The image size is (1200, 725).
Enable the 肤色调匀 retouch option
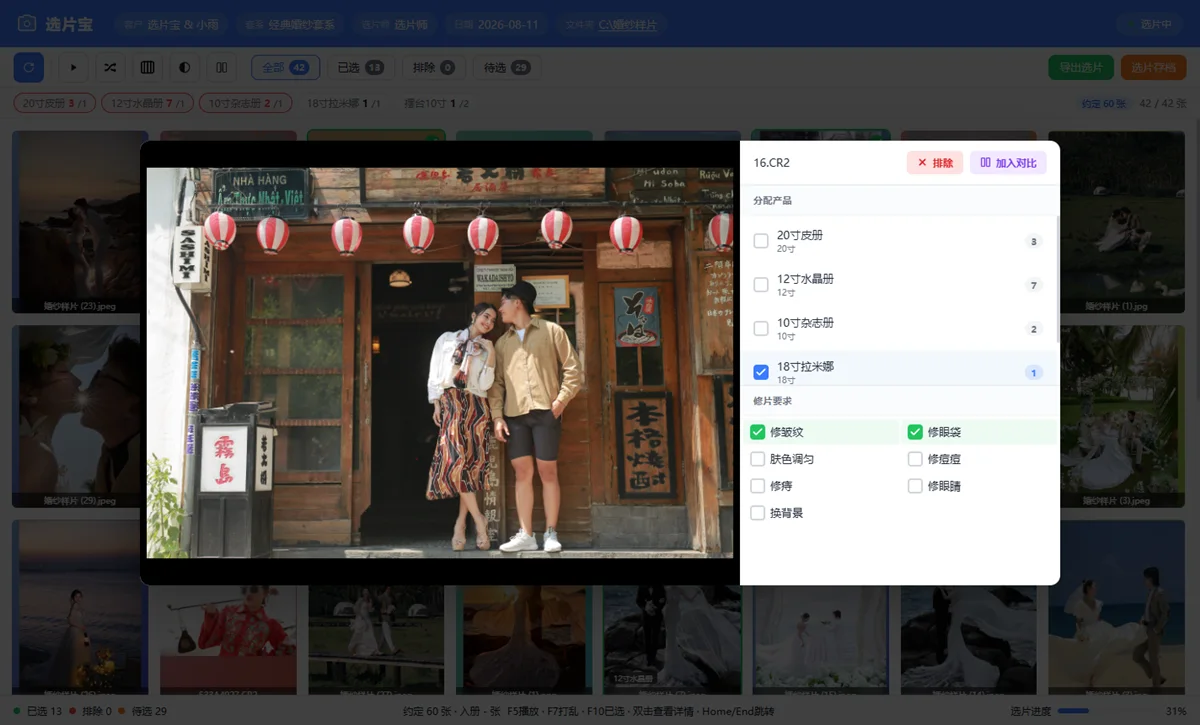coord(757,459)
